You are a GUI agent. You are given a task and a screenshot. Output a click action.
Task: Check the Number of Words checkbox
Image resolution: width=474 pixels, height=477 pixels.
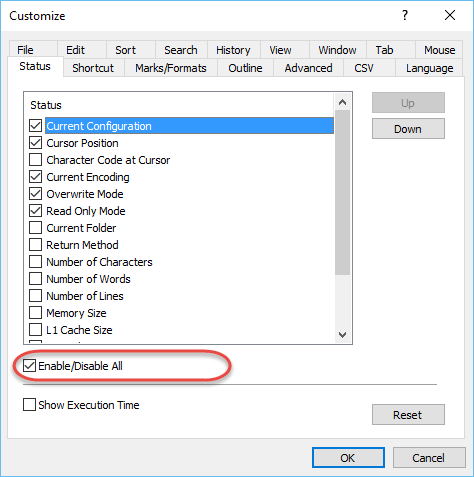(35, 279)
